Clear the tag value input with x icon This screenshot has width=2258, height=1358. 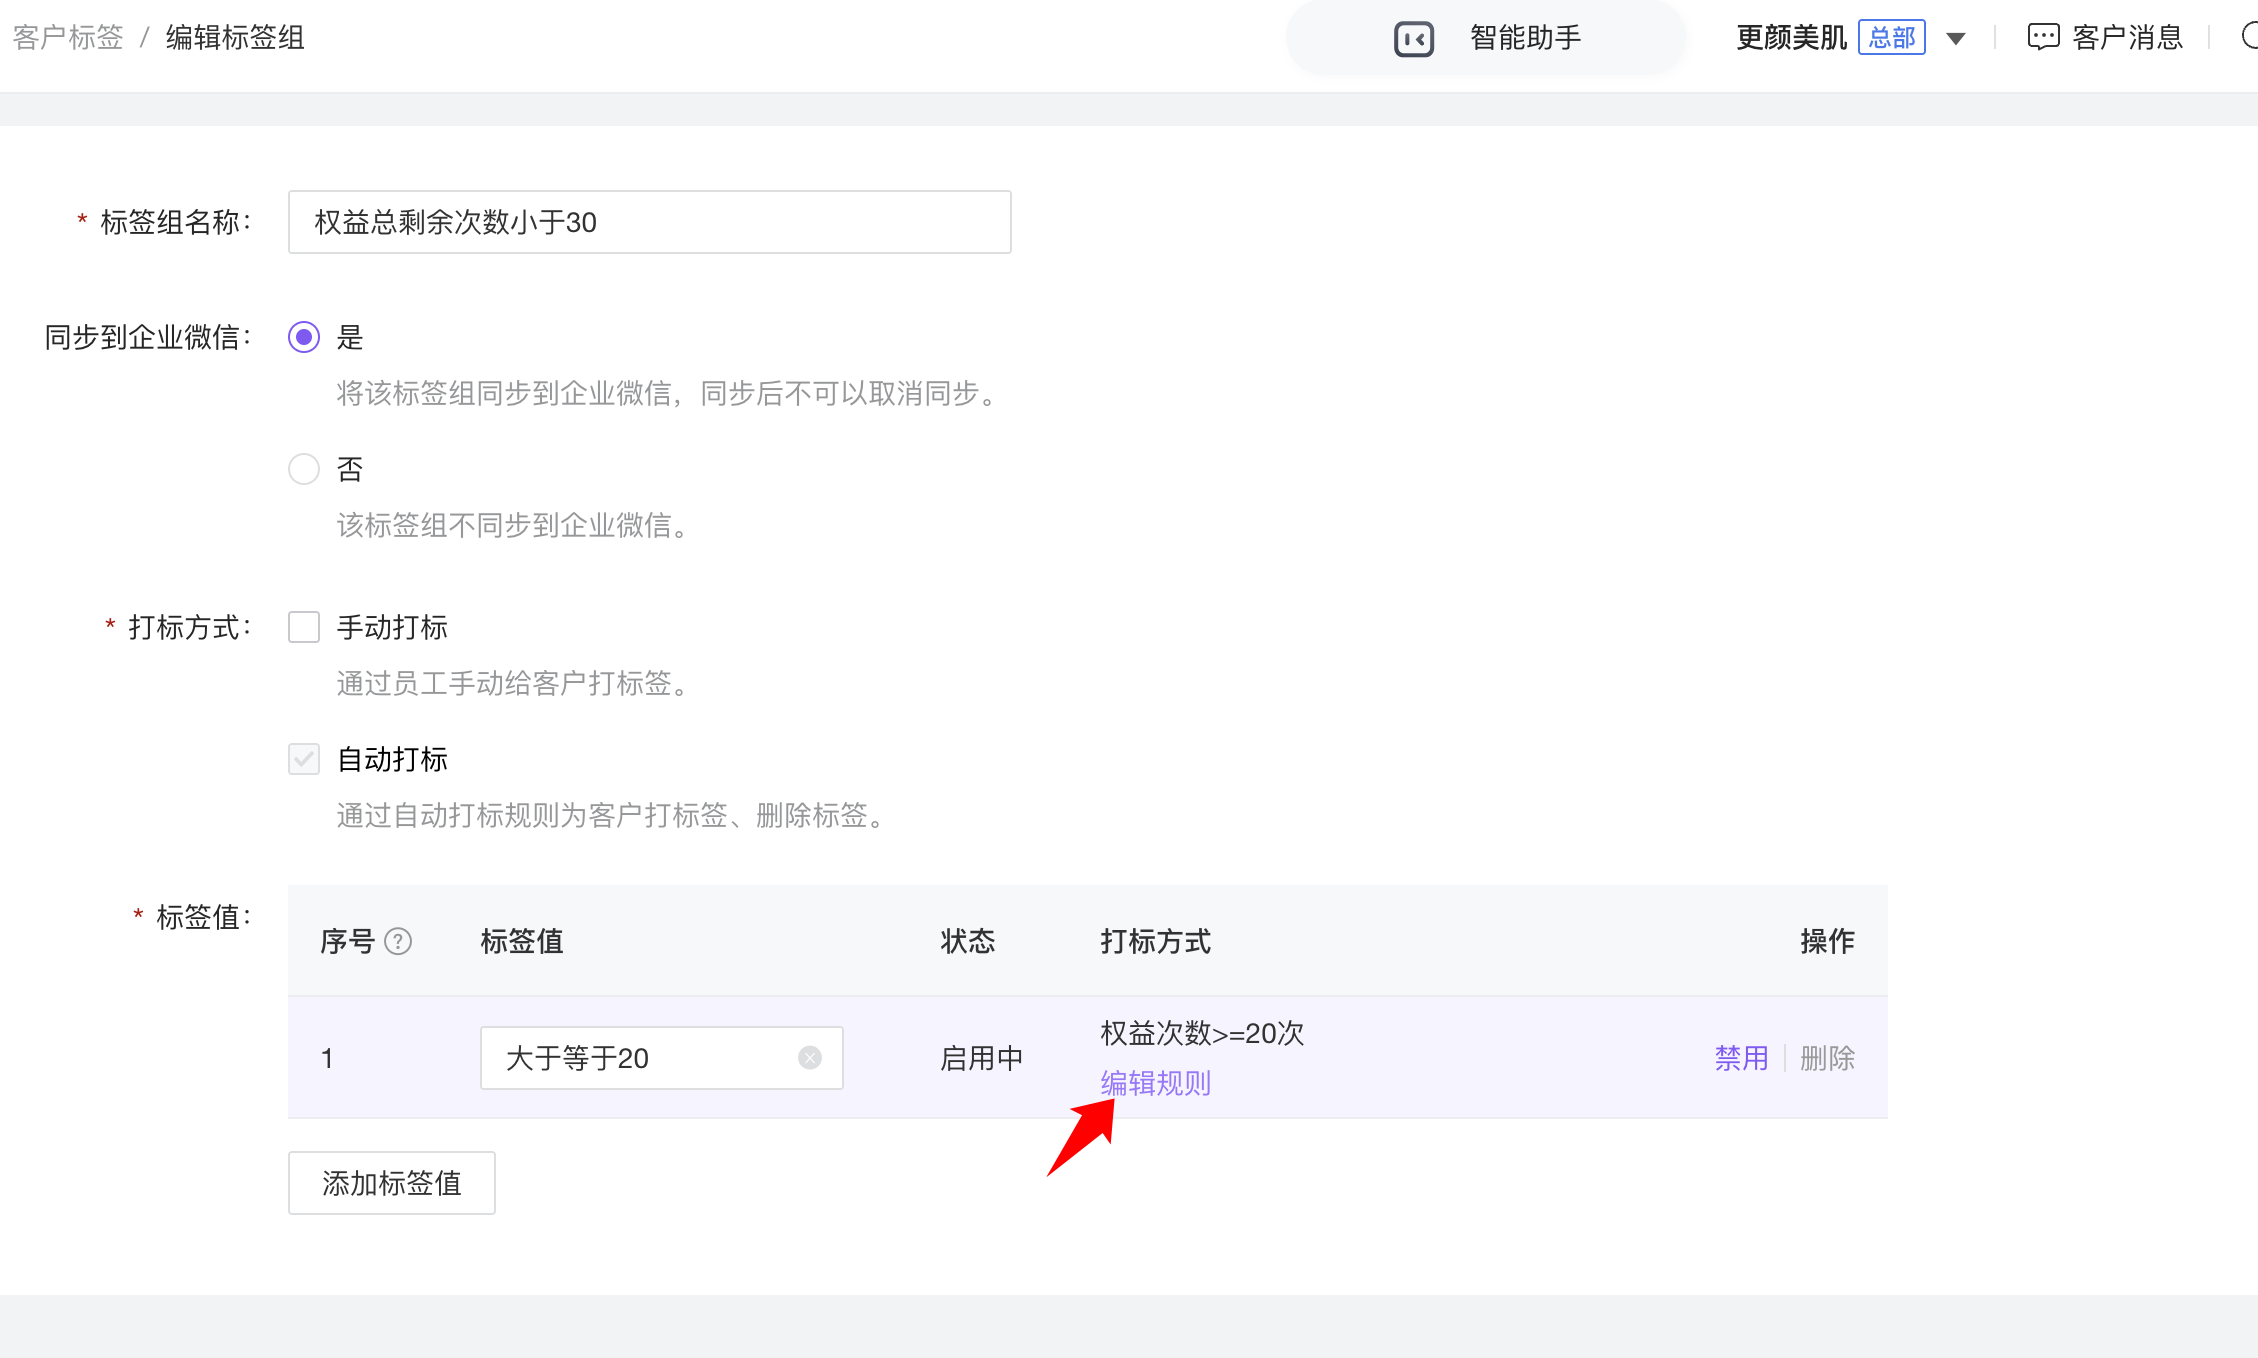click(x=810, y=1058)
